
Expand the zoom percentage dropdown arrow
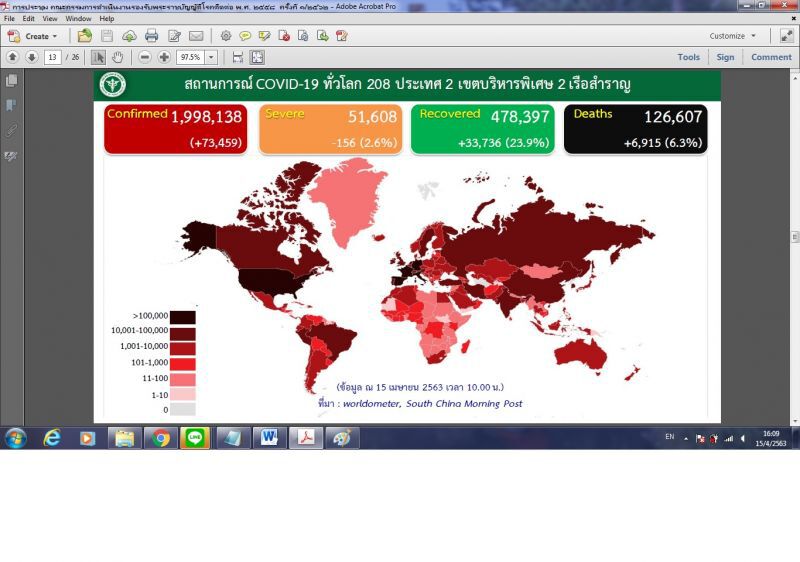tap(211, 57)
